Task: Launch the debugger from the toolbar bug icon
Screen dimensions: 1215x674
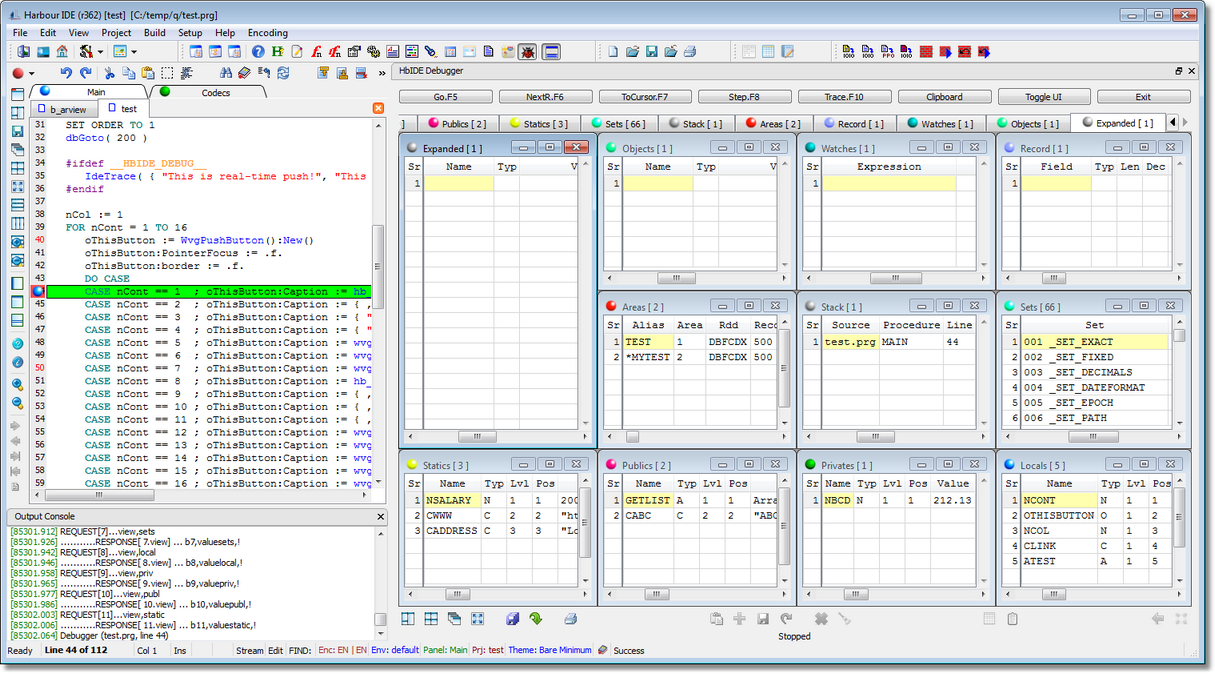Action: [527, 52]
